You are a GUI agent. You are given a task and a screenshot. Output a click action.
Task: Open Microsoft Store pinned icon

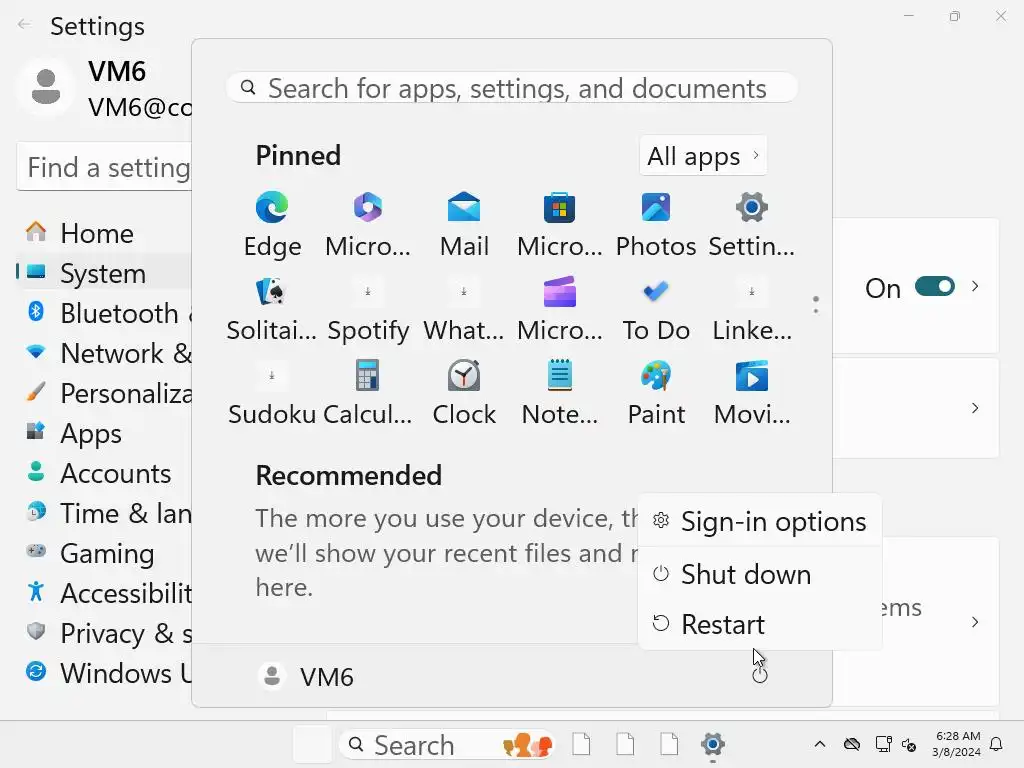[x=560, y=225]
